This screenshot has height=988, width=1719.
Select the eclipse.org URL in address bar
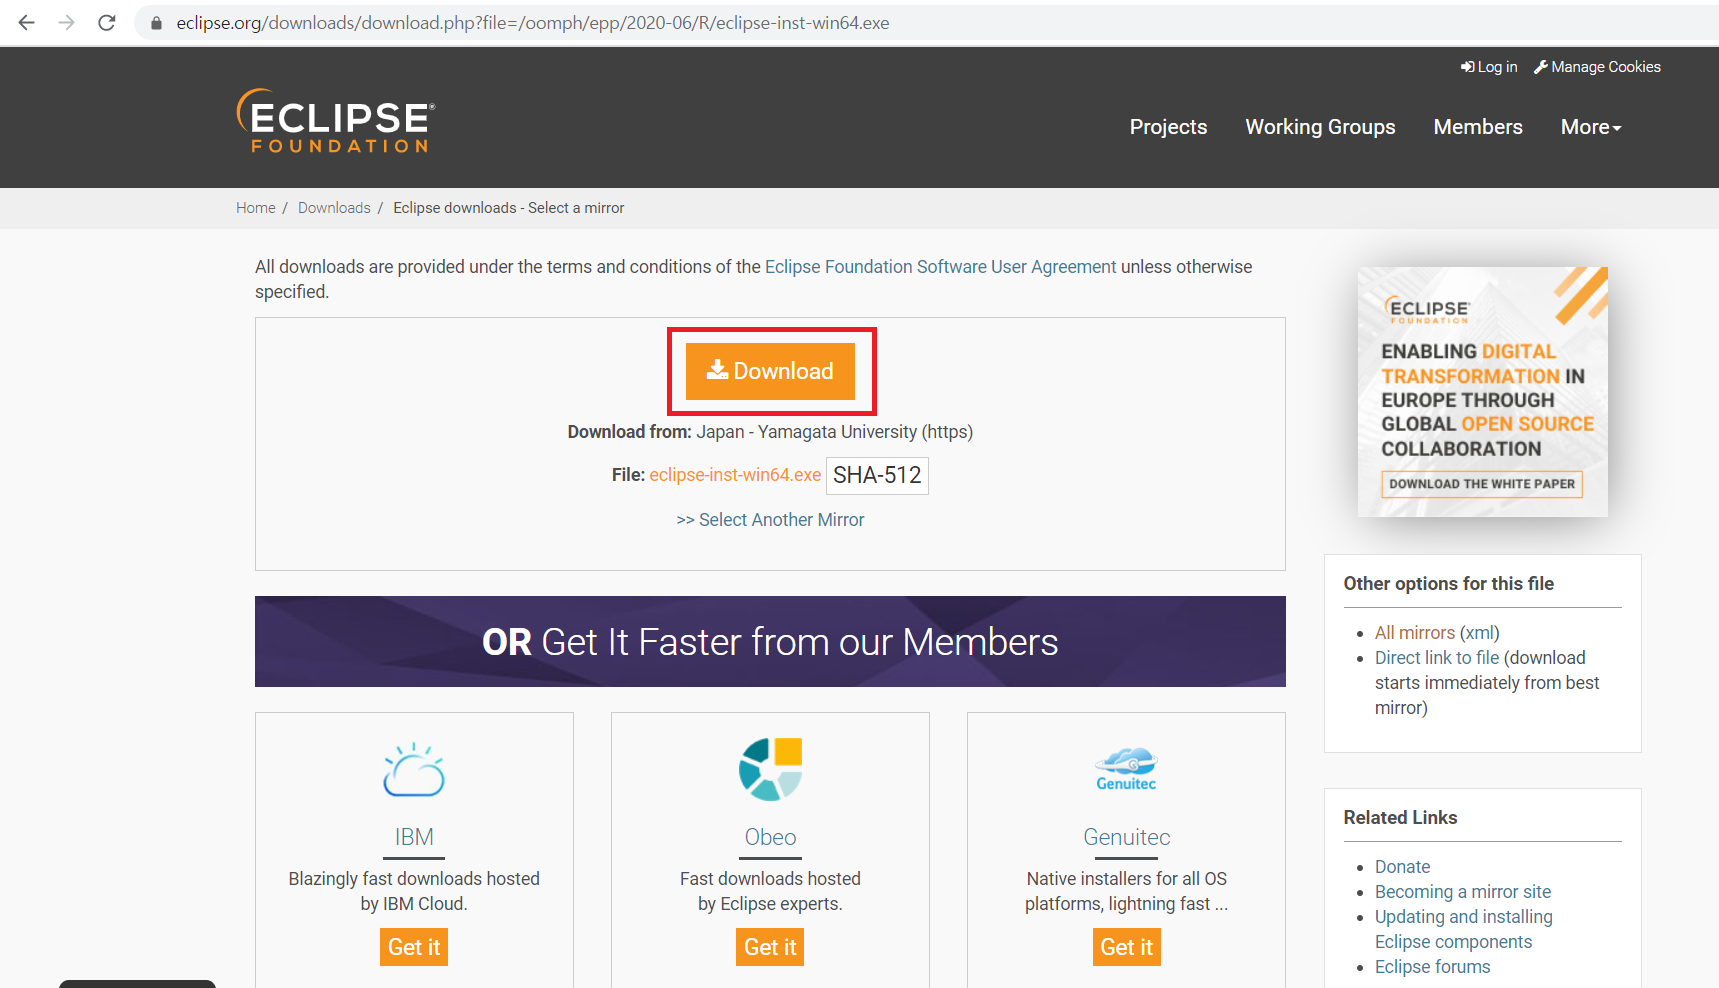tap(533, 23)
